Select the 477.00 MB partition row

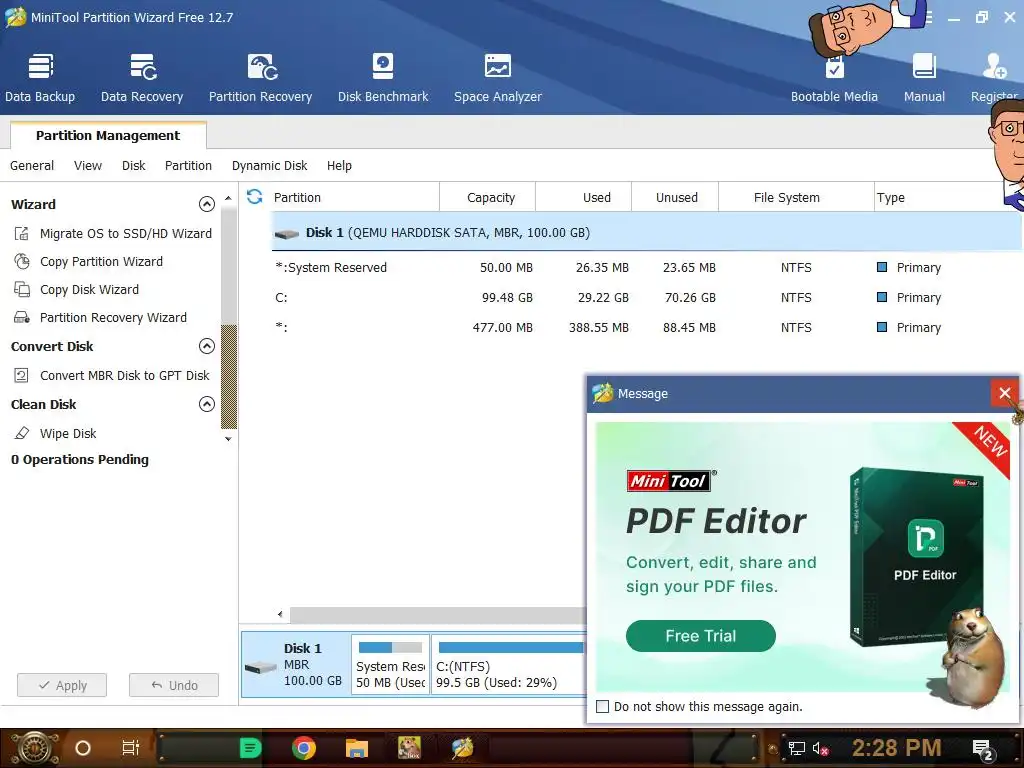[x=647, y=328]
